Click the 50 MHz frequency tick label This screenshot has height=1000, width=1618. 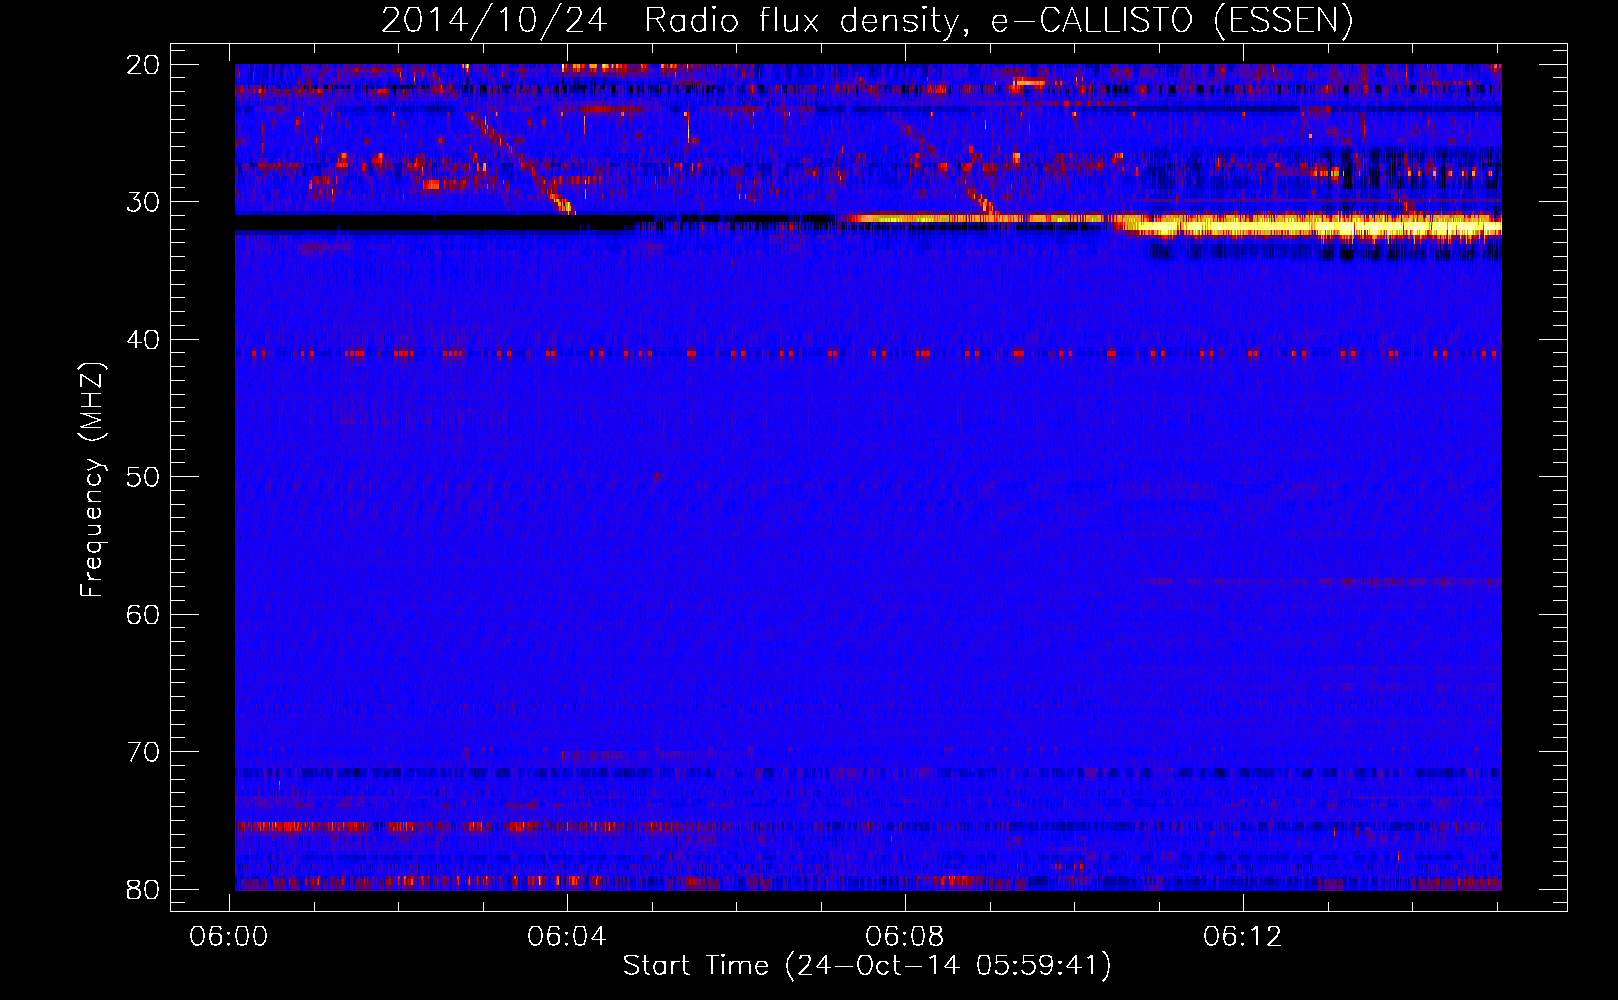coord(144,477)
